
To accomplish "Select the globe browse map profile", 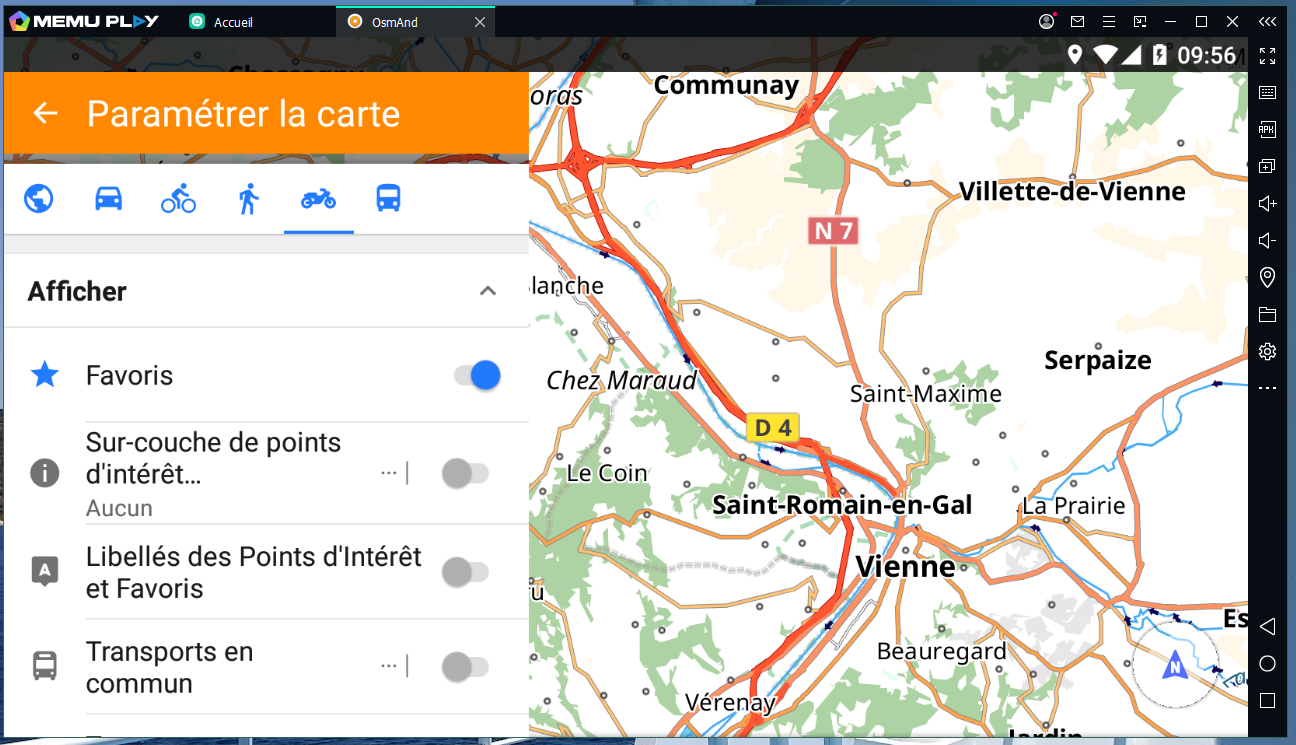I will 38,199.
